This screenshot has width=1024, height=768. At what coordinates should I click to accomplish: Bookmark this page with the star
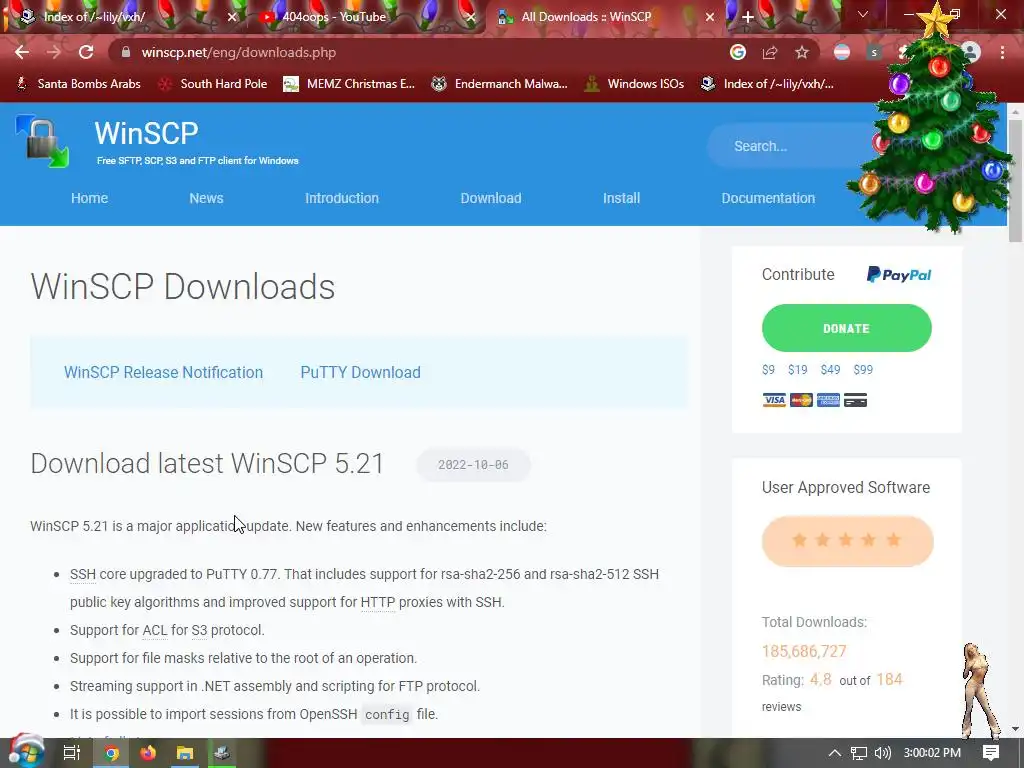(x=802, y=52)
